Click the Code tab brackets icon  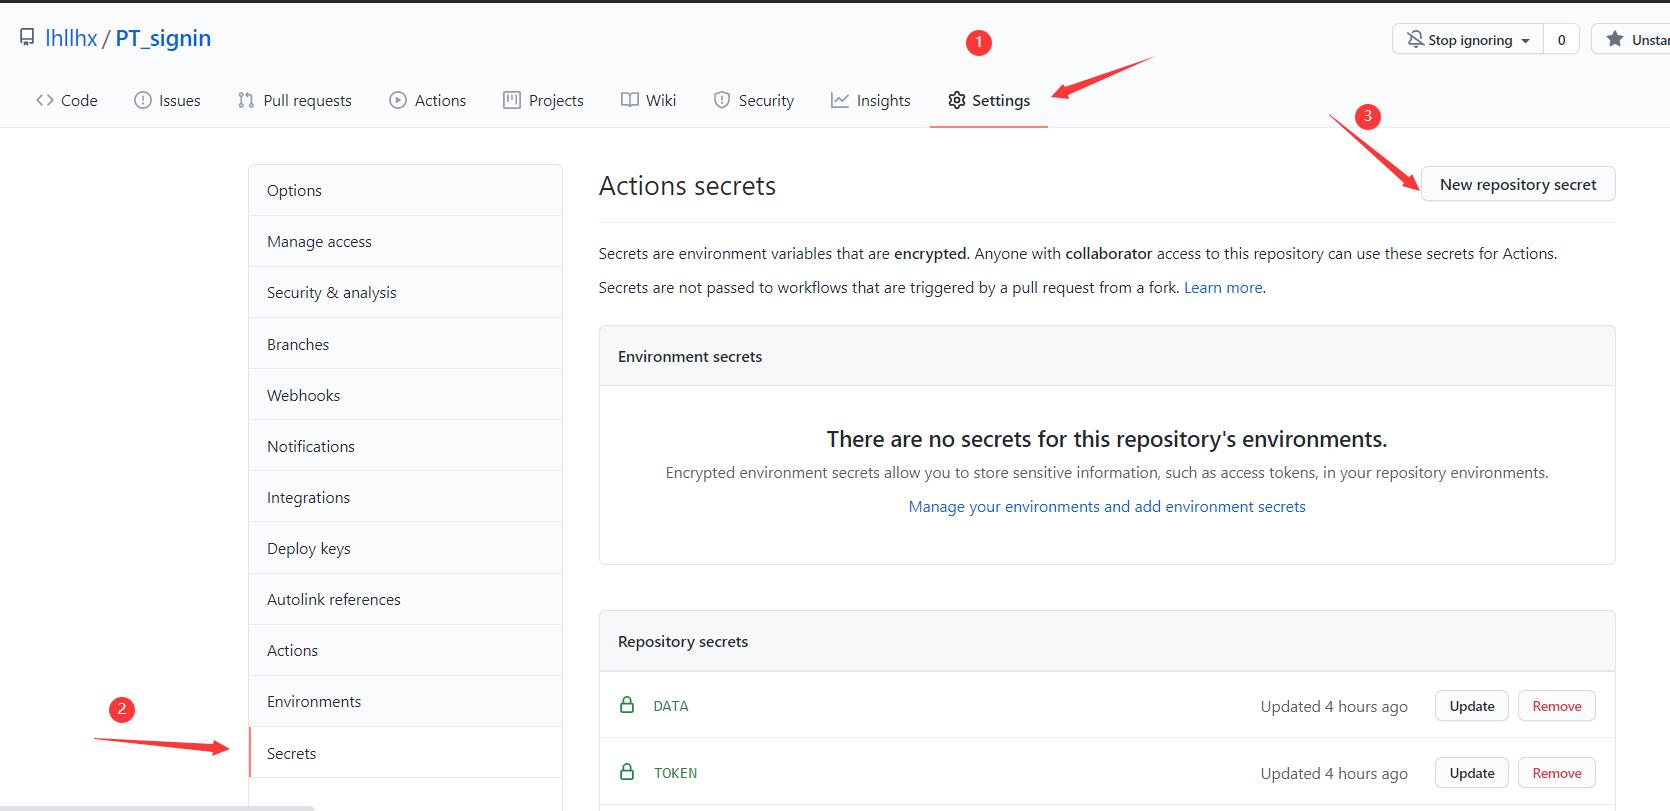tap(45, 100)
